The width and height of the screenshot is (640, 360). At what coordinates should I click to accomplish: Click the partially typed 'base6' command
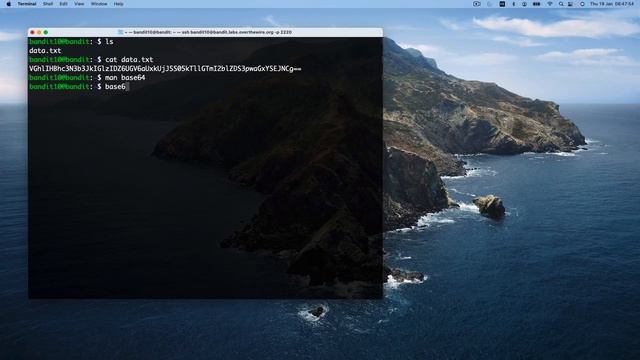coord(115,87)
